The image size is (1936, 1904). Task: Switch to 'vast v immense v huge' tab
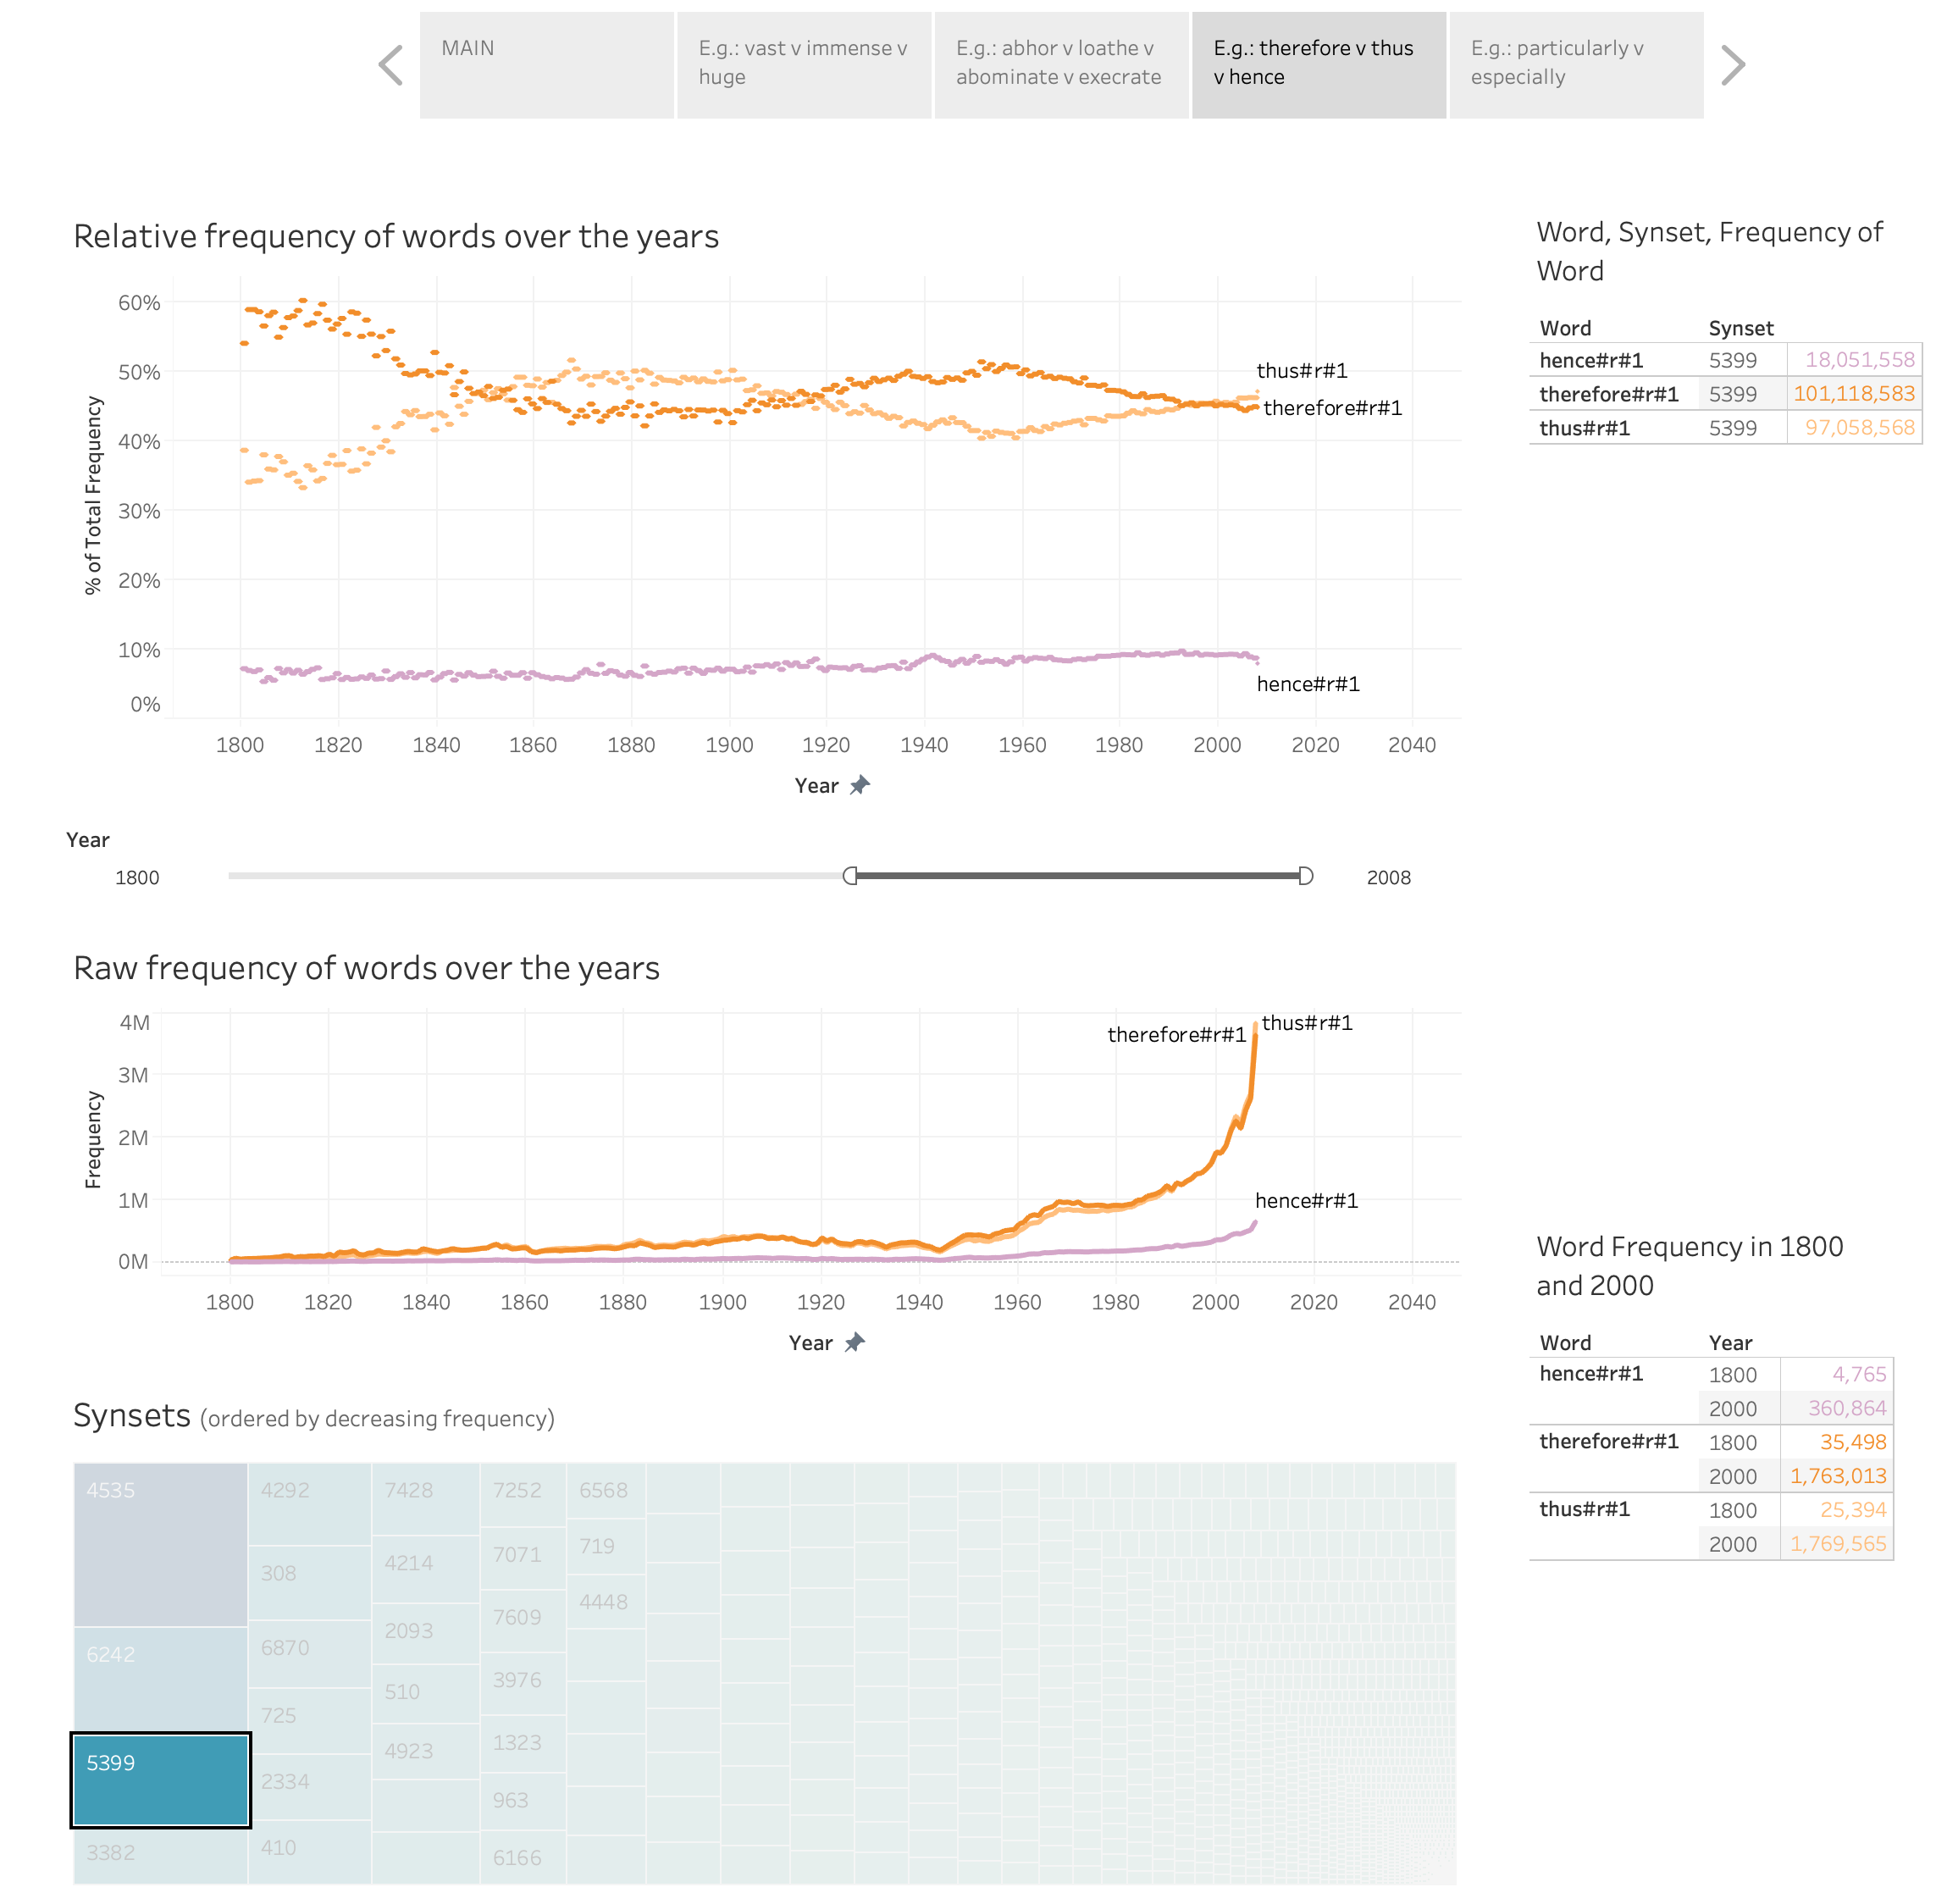click(x=804, y=66)
